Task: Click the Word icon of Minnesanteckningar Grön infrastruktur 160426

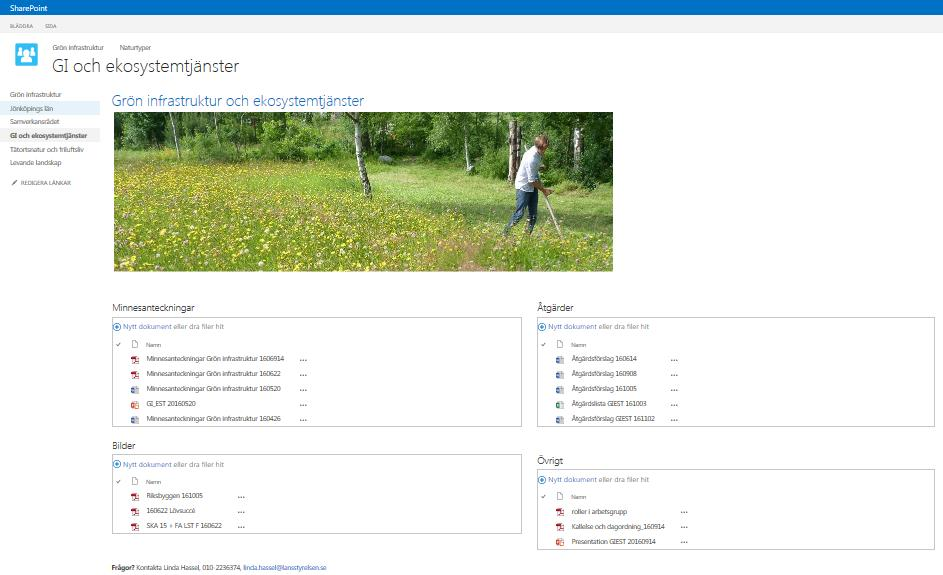Action: pyautogui.click(x=135, y=419)
